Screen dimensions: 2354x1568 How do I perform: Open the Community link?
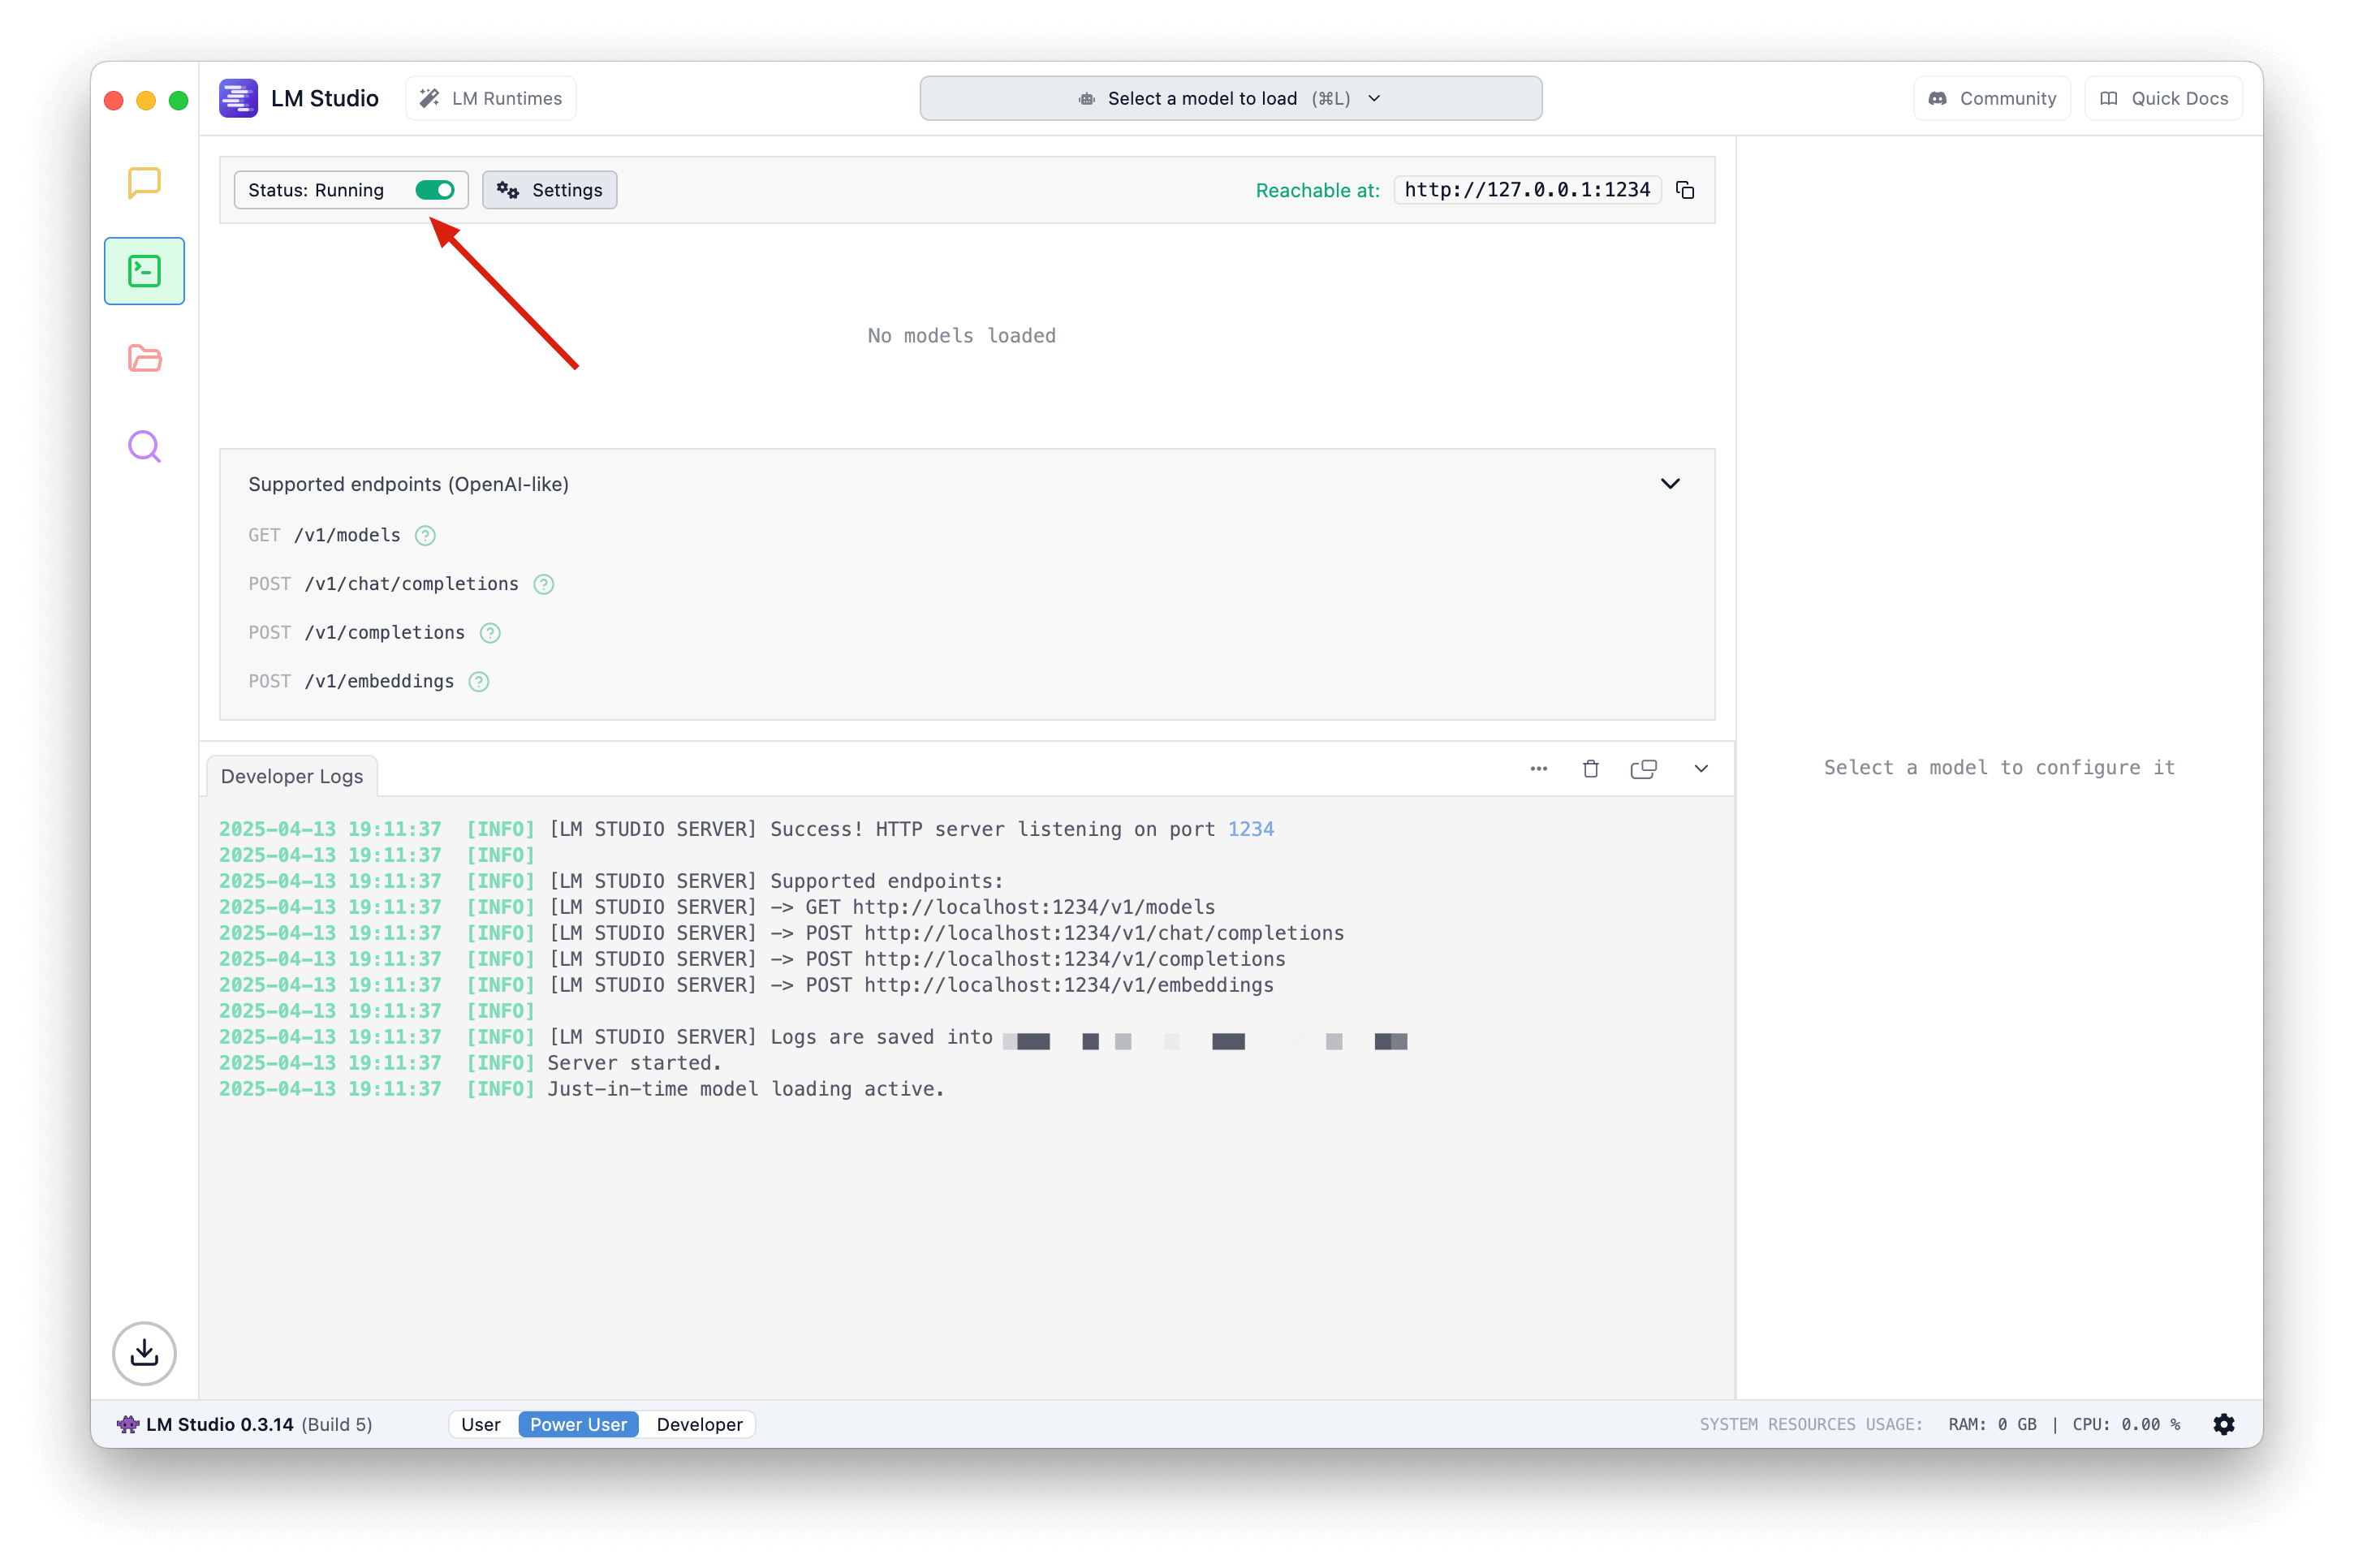point(1991,98)
